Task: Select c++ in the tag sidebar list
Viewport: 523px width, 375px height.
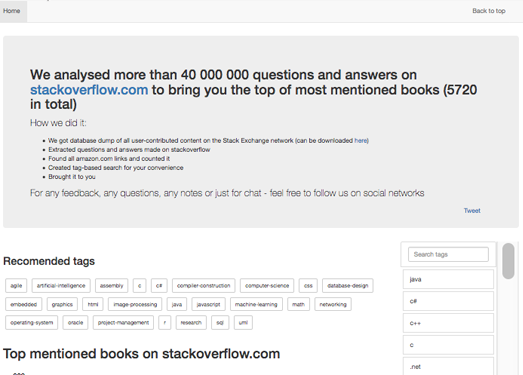Action: tap(448, 323)
